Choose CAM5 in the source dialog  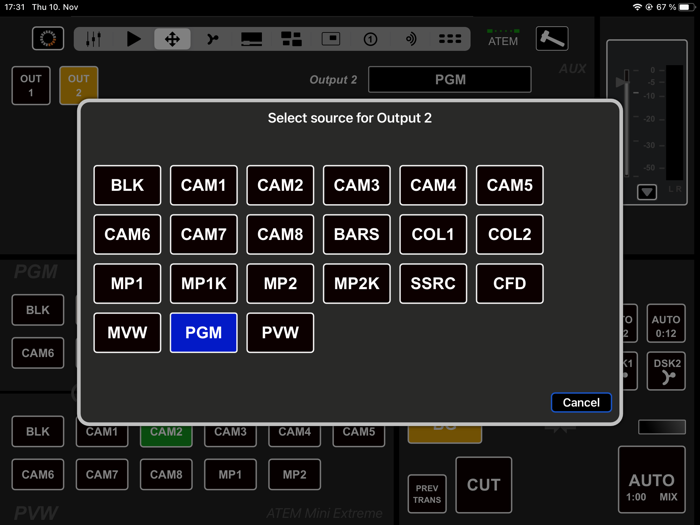click(x=510, y=185)
